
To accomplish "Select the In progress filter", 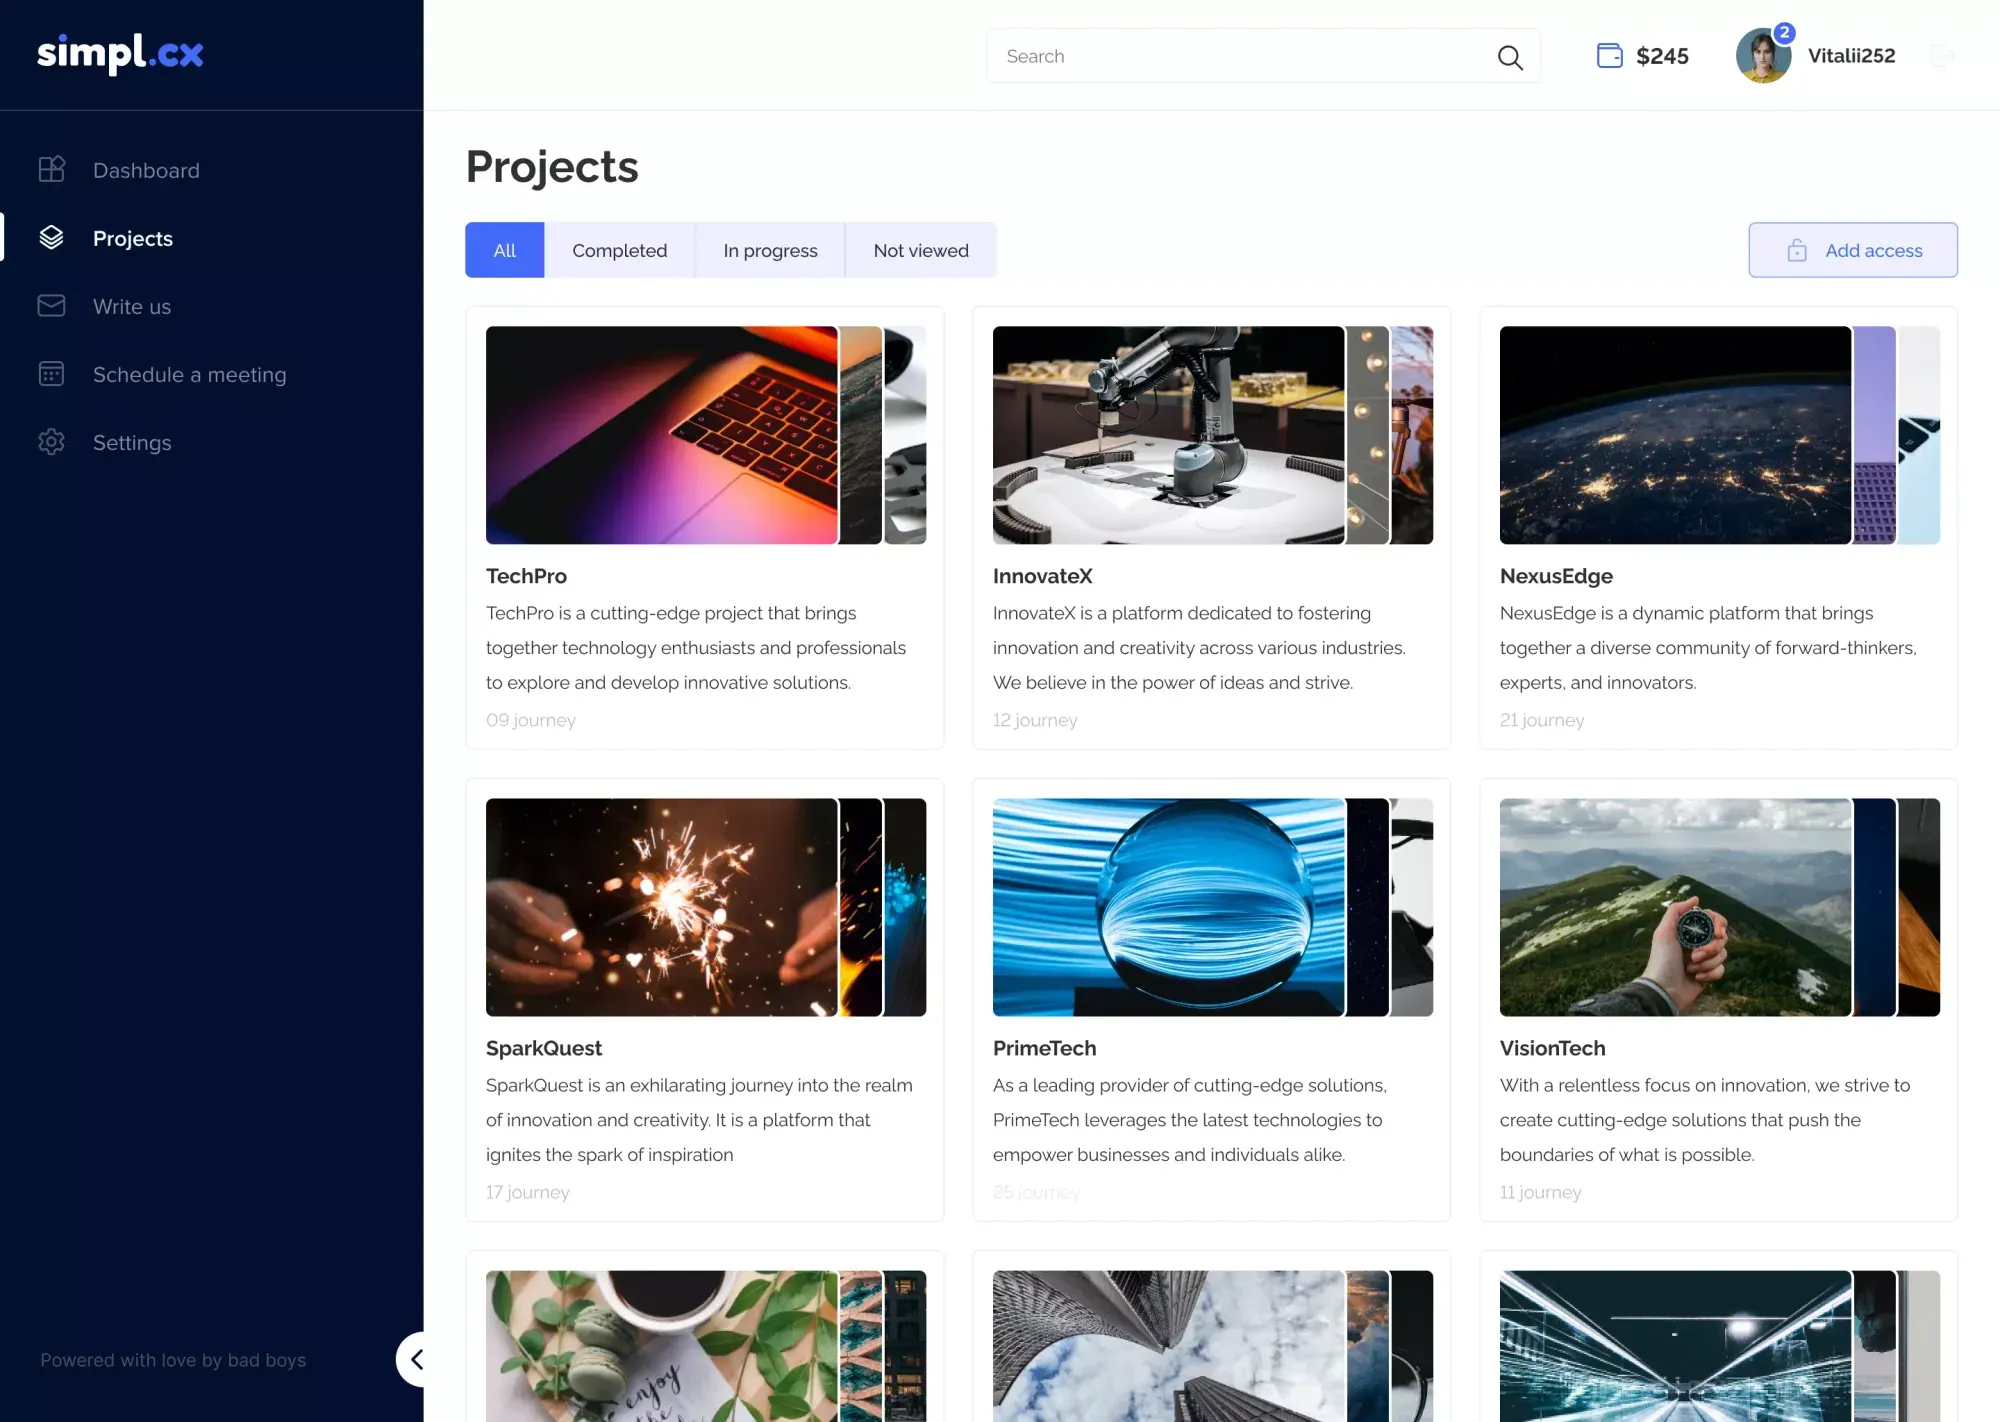I will 770,250.
